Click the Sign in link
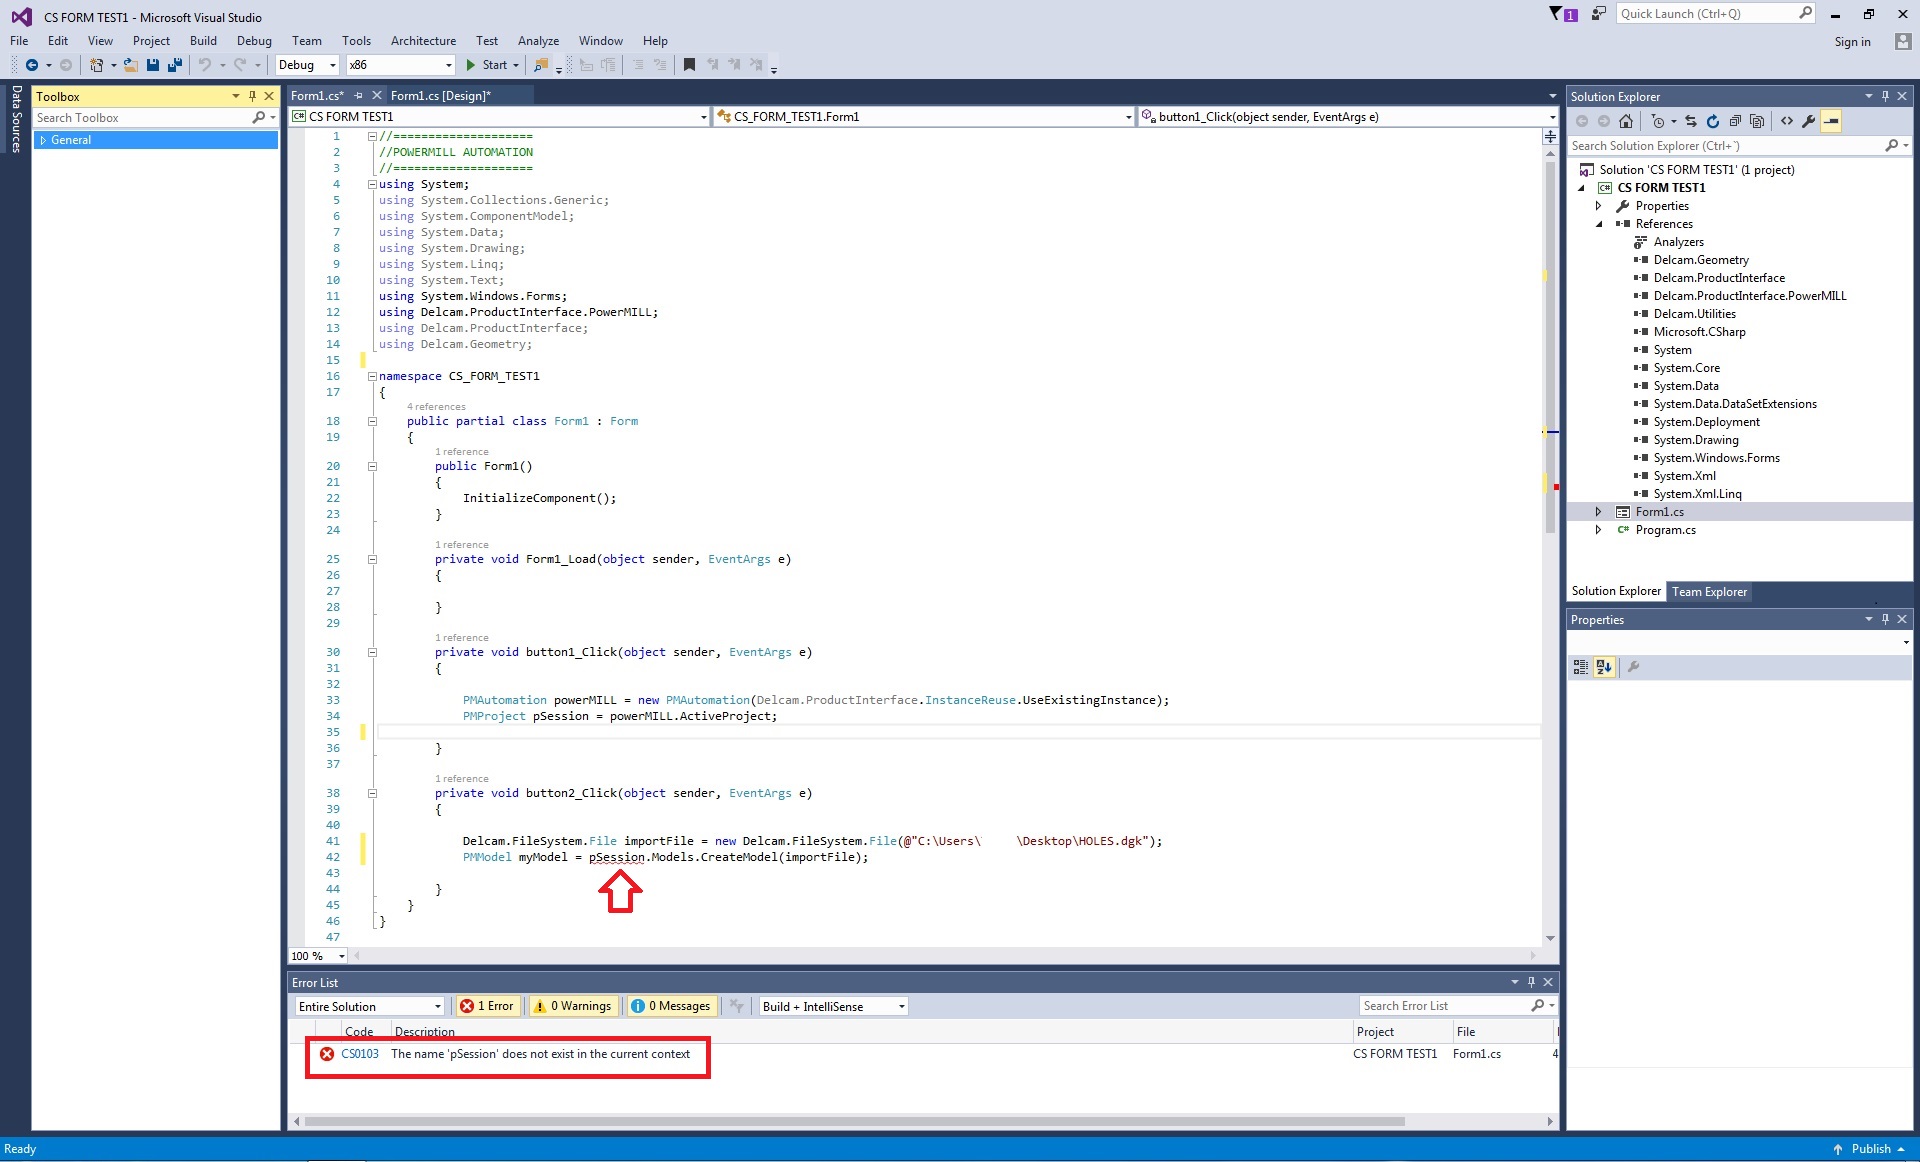Image resolution: width=1920 pixels, height=1162 pixels. point(1852,42)
